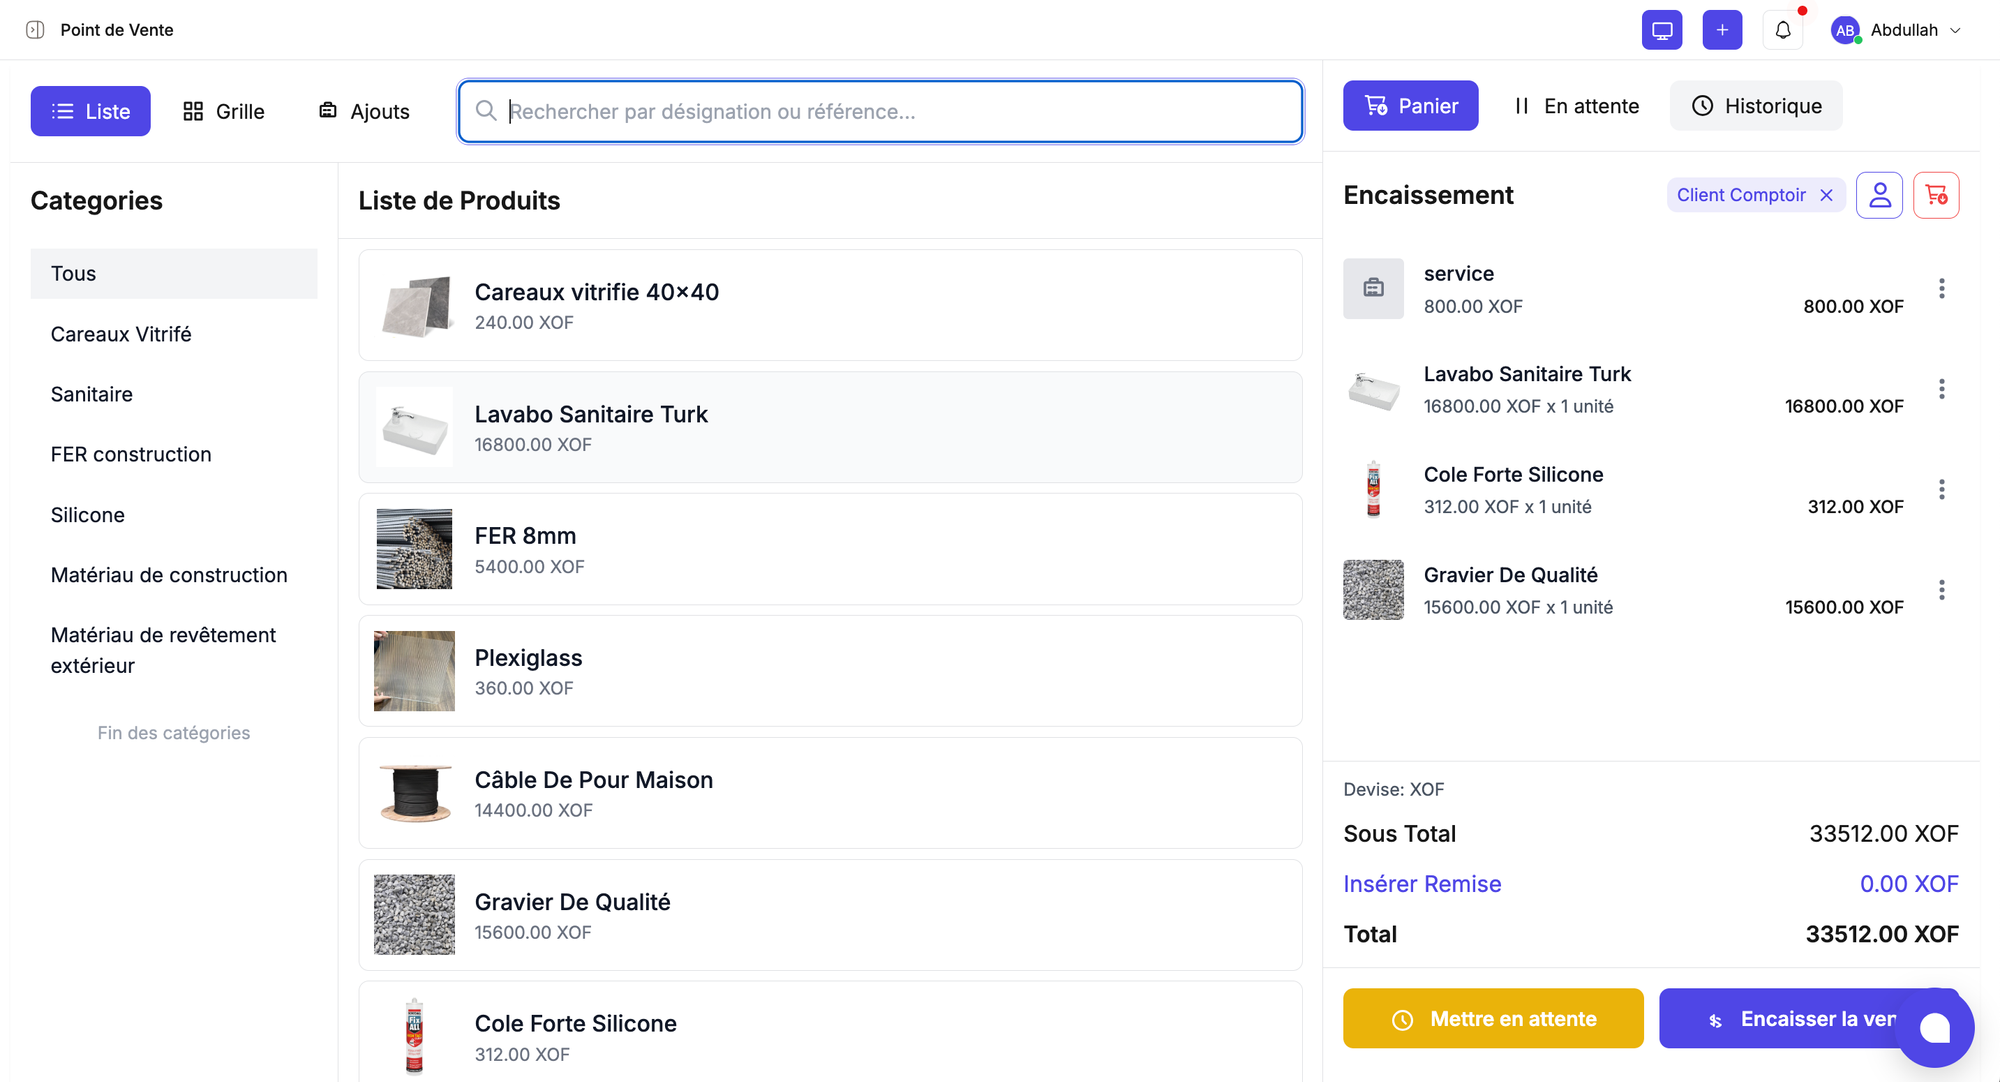This screenshot has width=2000, height=1082.
Task: Open the Ajouts view
Action: click(364, 111)
